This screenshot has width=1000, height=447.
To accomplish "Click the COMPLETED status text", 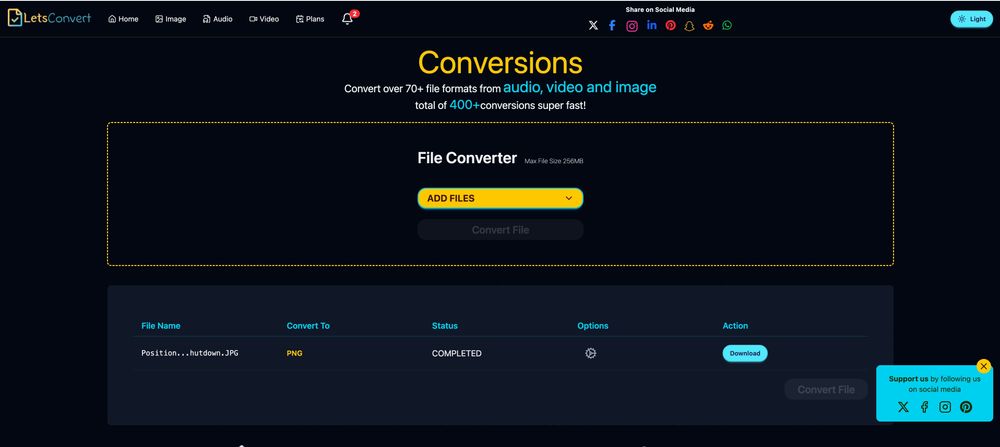I will (x=457, y=353).
